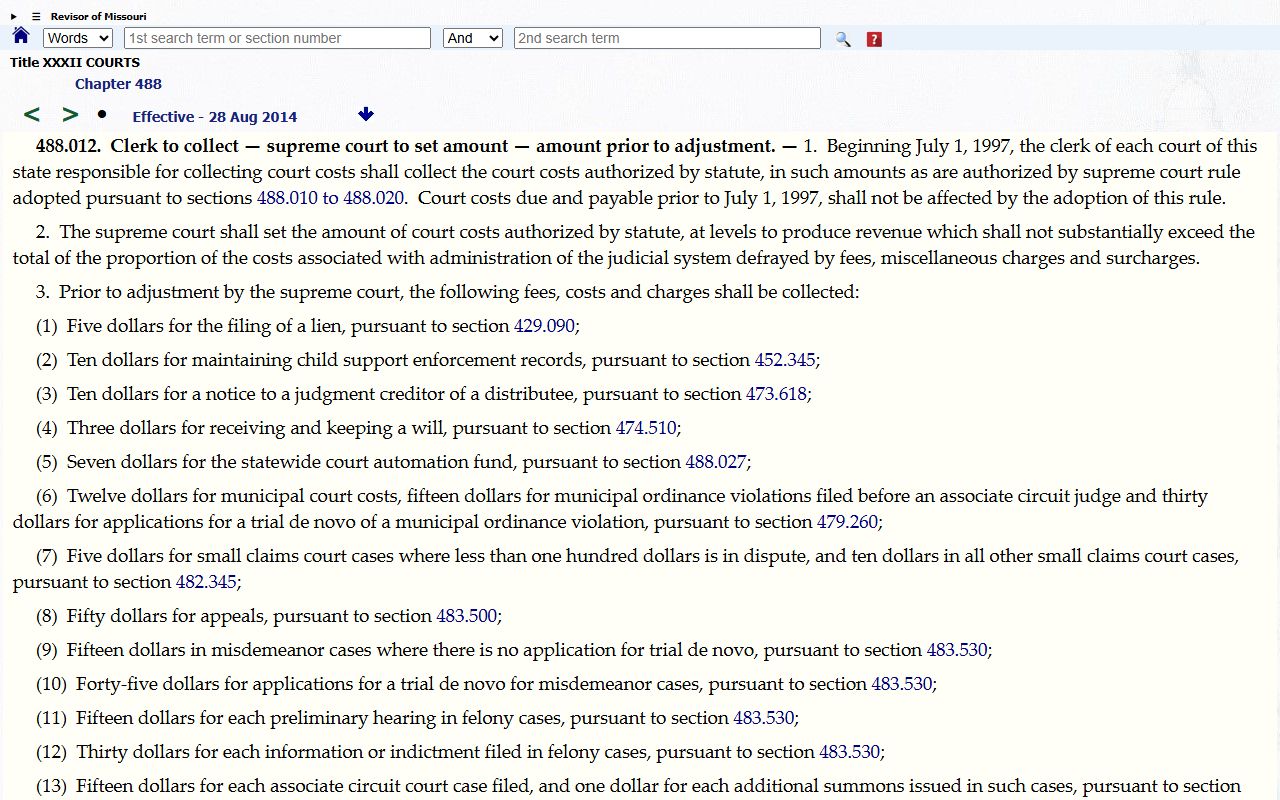
Task: Open section 473.618 link
Action: point(776,394)
